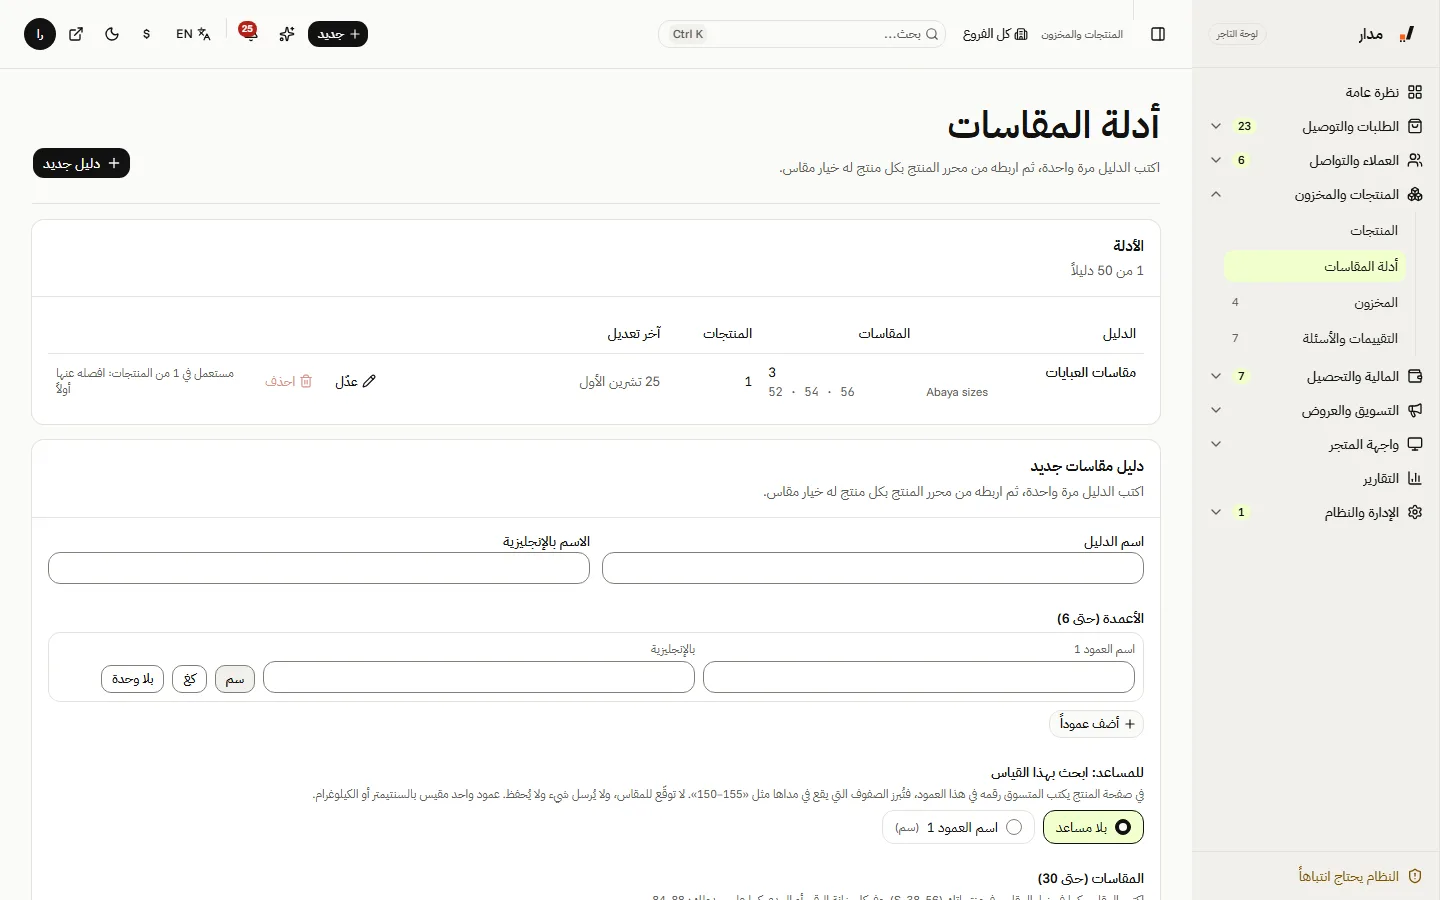This screenshot has height=900, width=1440.
Task: Click the مدار logo
Action: (x=1387, y=34)
